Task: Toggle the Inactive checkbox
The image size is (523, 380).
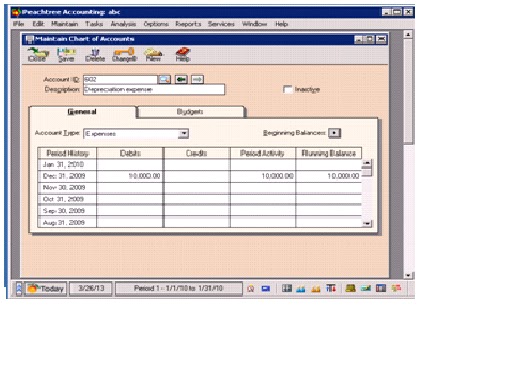Action: (x=288, y=89)
